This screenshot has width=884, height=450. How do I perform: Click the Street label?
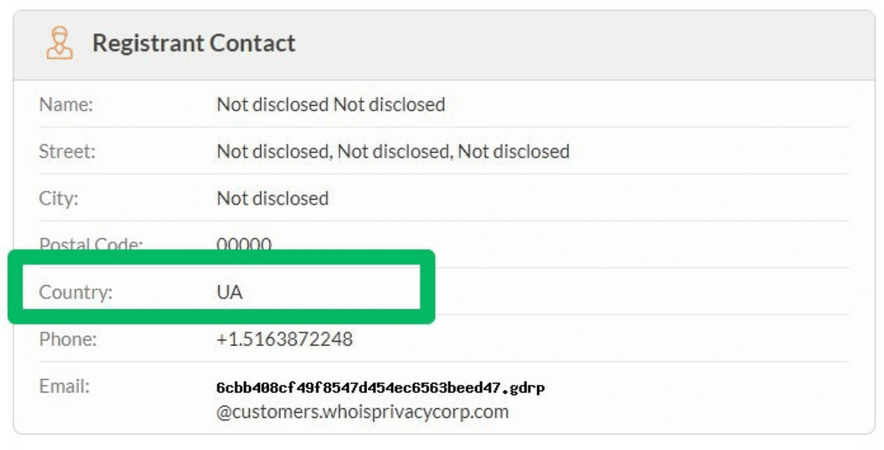[x=67, y=151]
